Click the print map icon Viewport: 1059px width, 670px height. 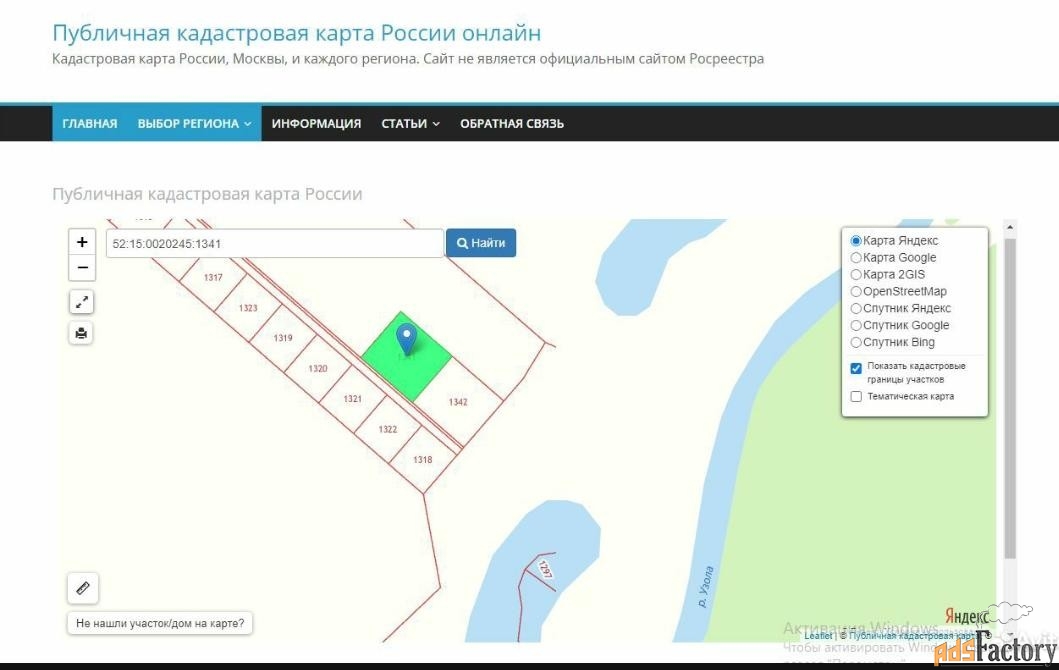click(82, 333)
